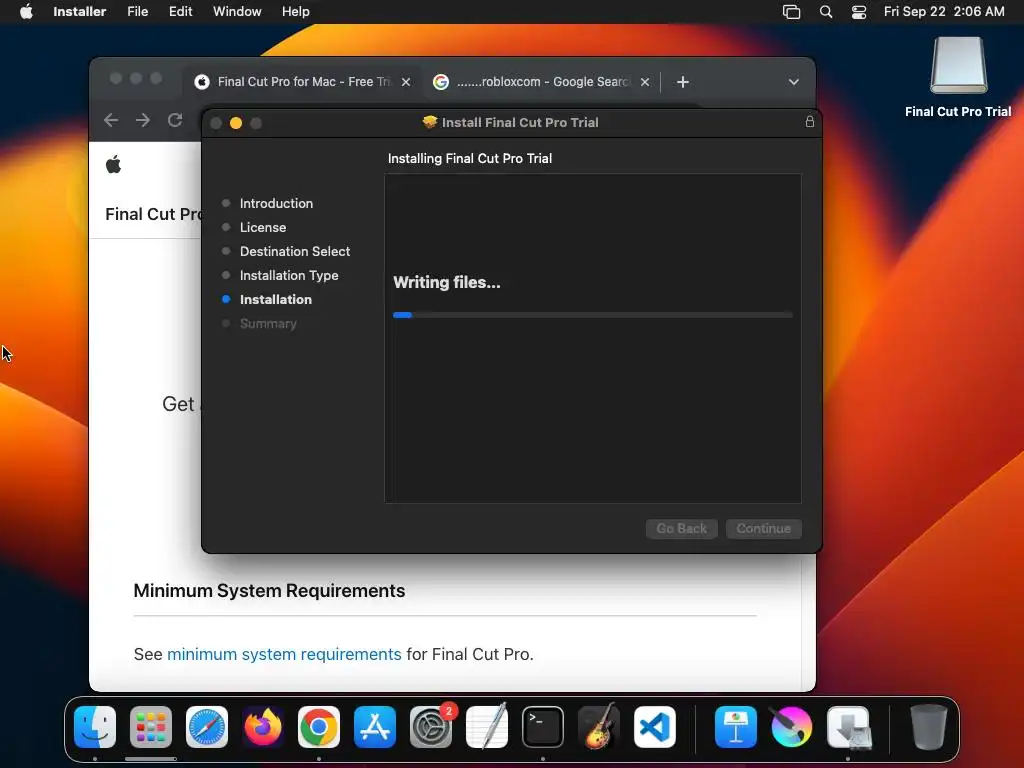Screen dimensions: 1024x768
Task: Follow the minimum system requirements link
Action: (x=284, y=654)
